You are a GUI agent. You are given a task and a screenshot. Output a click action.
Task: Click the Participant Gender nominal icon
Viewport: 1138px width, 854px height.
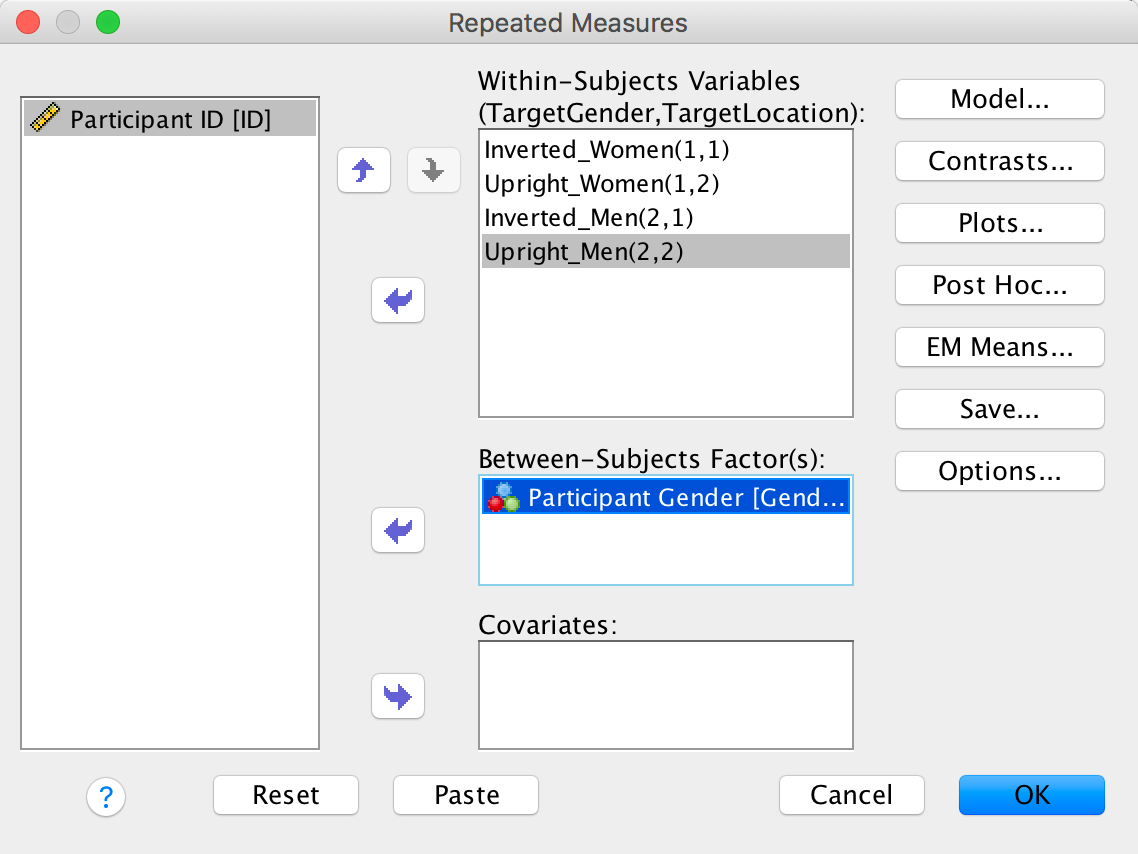(x=504, y=497)
